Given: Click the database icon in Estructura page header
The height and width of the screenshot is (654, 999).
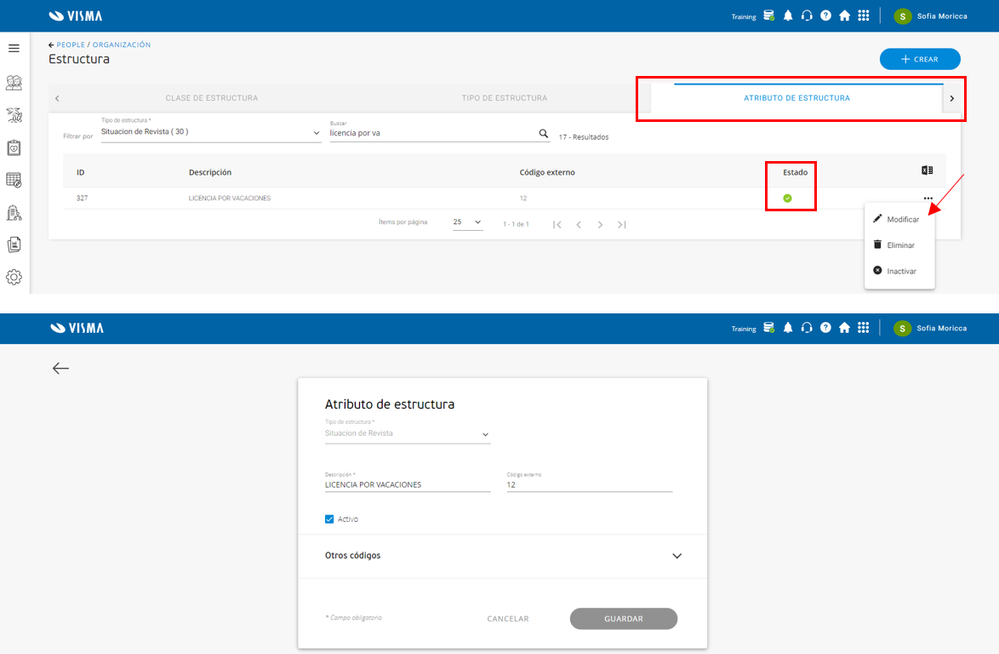Looking at the screenshot, I should (x=769, y=15).
